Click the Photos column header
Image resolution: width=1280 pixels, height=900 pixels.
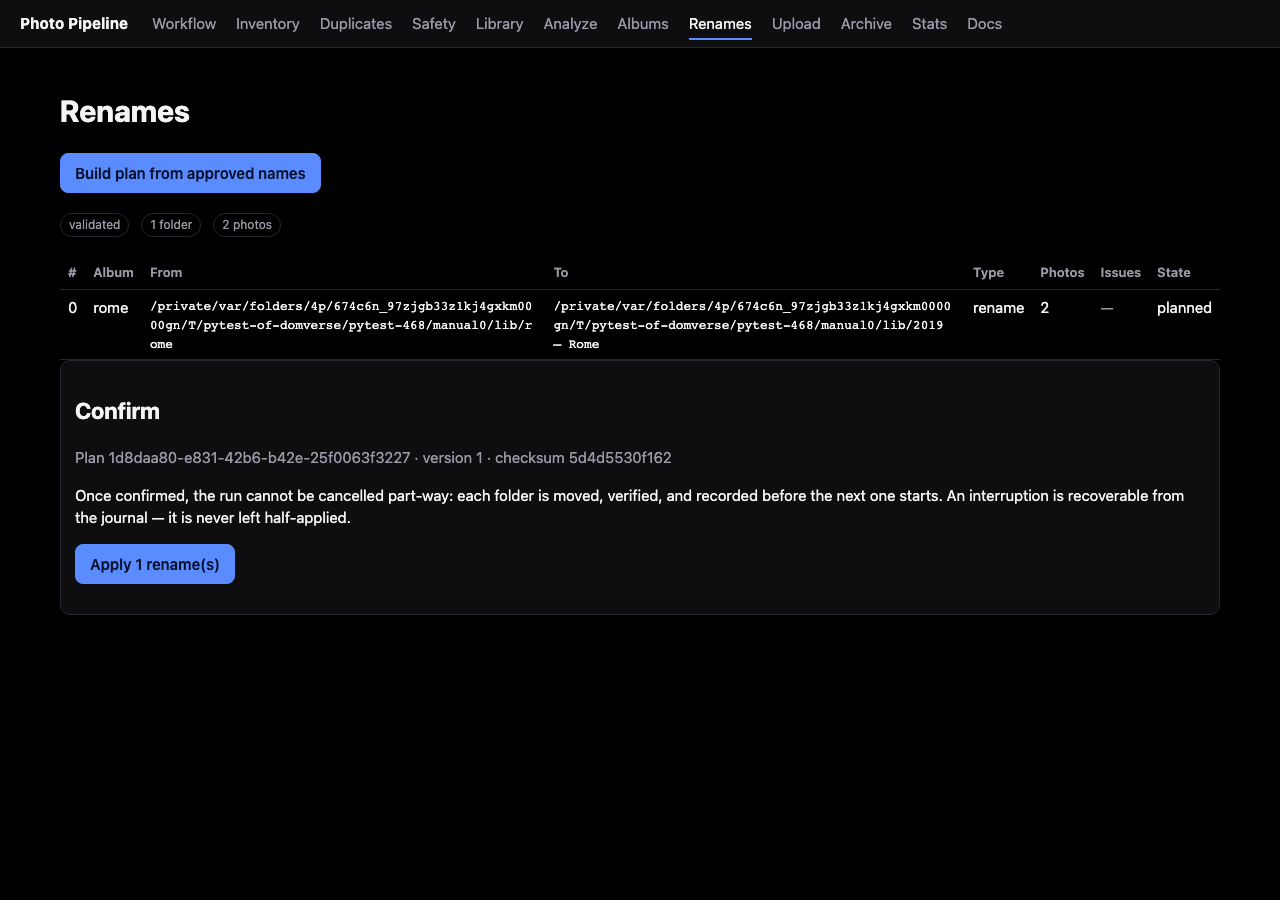1062,272
